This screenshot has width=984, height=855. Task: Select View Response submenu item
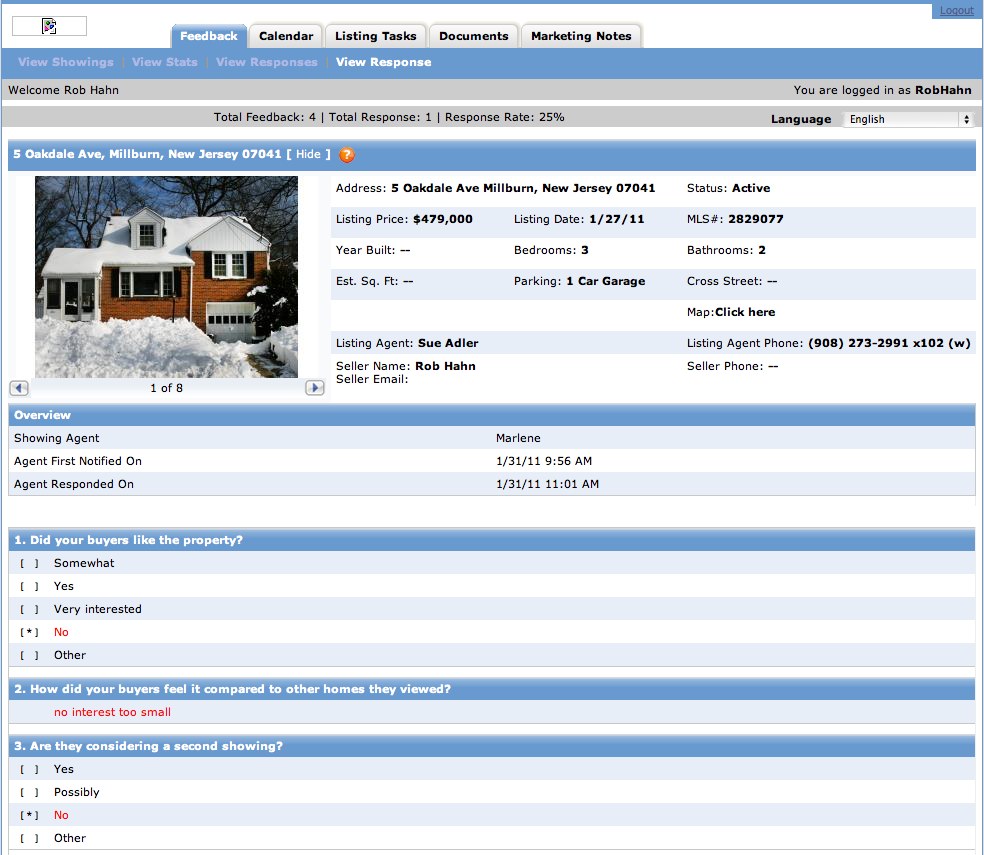(383, 62)
